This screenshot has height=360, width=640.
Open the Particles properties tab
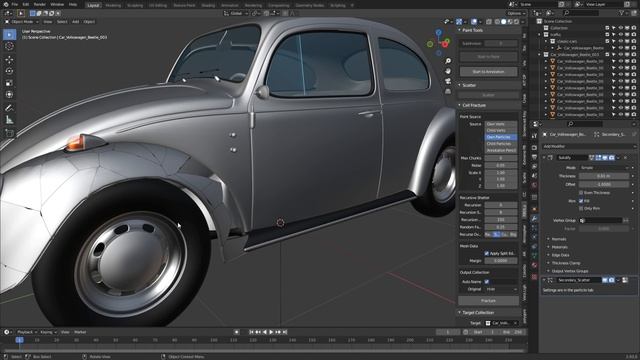click(534, 227)
